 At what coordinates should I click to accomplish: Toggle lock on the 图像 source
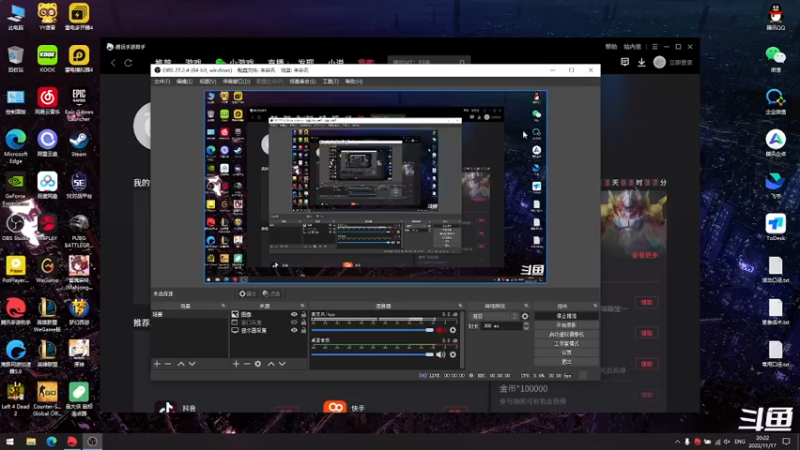coord(304,315)
